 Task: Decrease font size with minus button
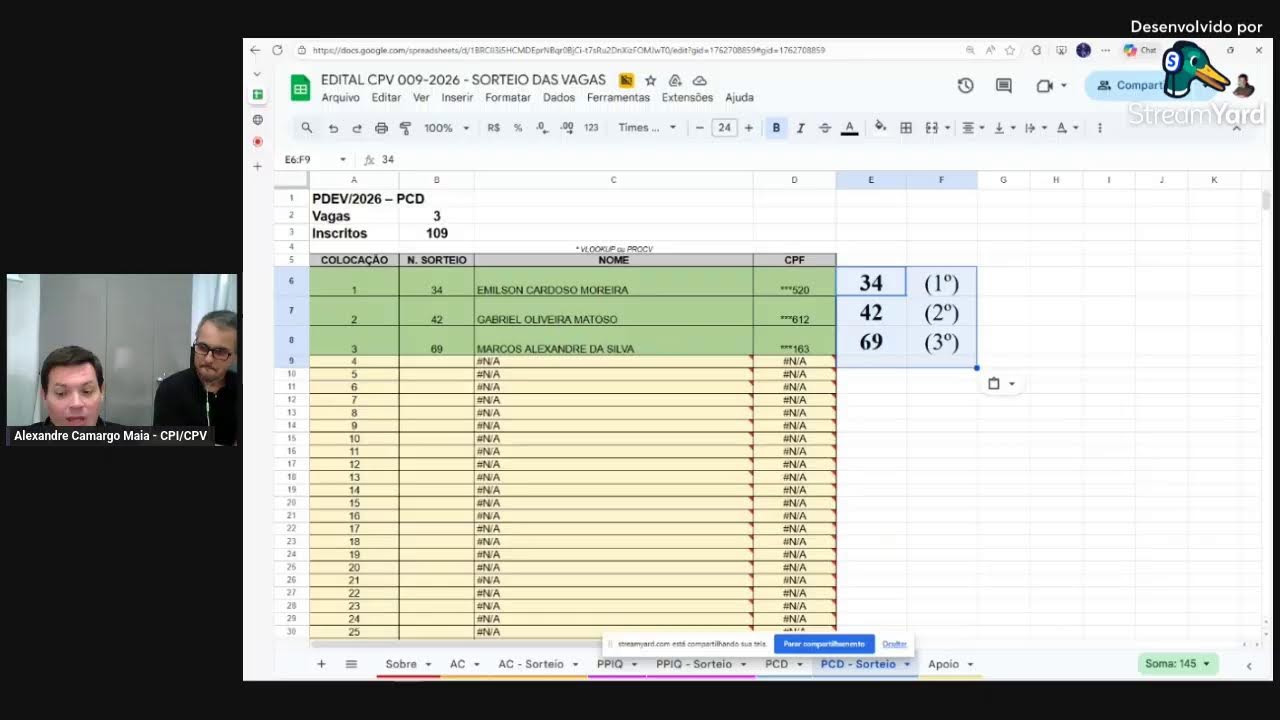(699, 128)
